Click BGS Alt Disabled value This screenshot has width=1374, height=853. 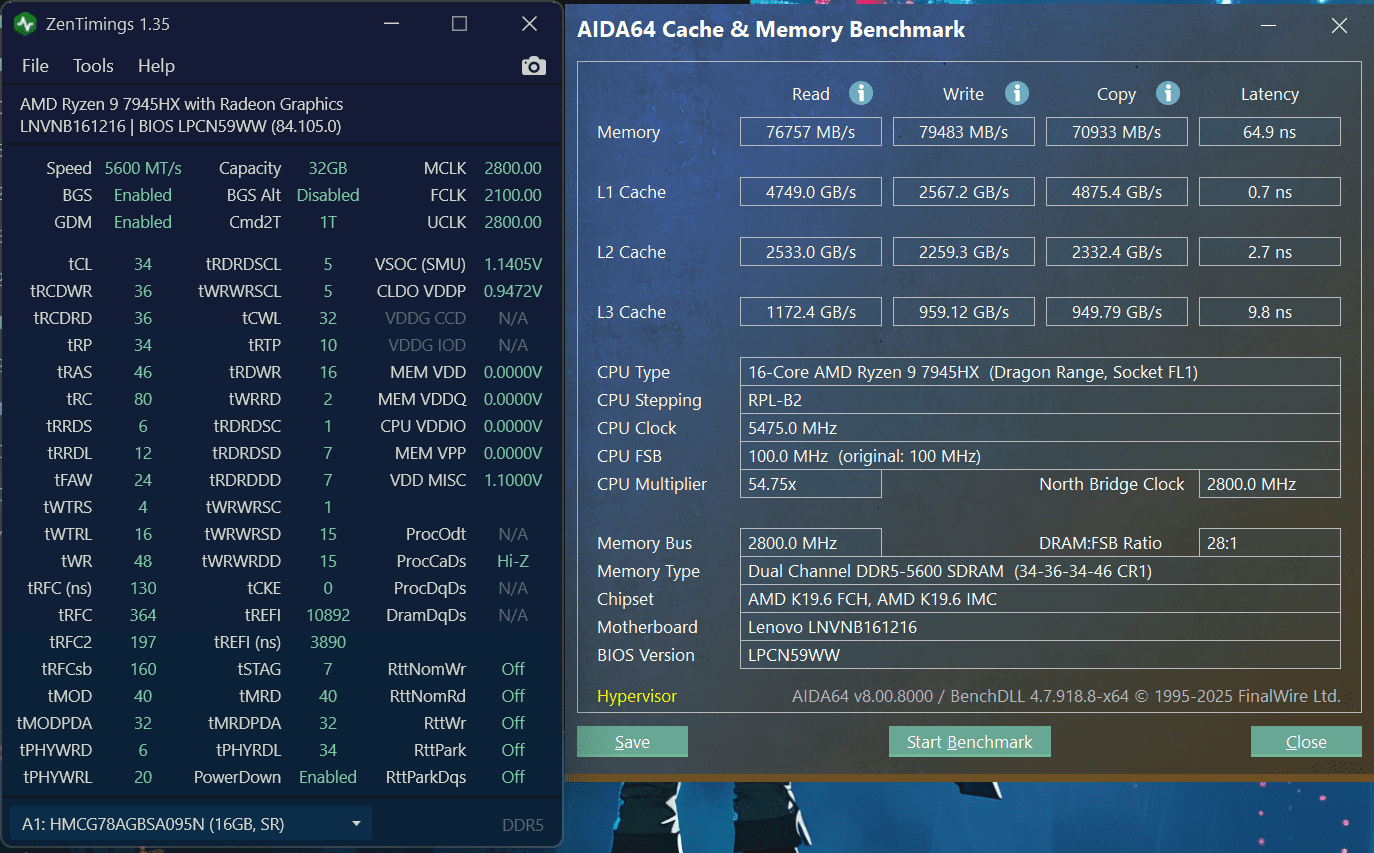coord(328,195)
